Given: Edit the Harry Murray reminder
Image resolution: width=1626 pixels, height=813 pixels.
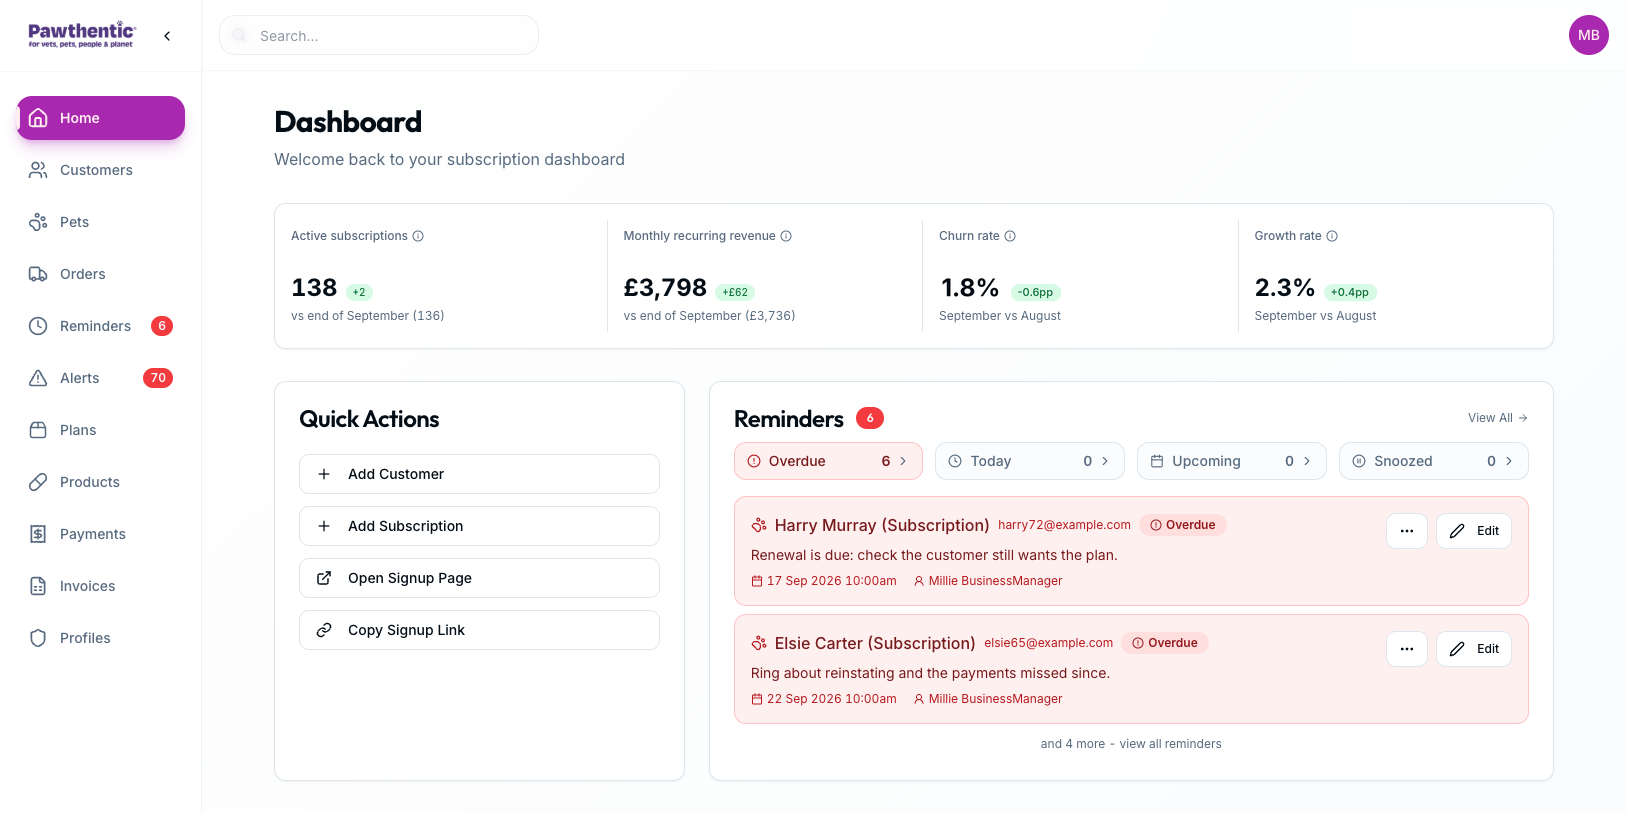Looking at the screenshot, I should [x=1474, y=531].
